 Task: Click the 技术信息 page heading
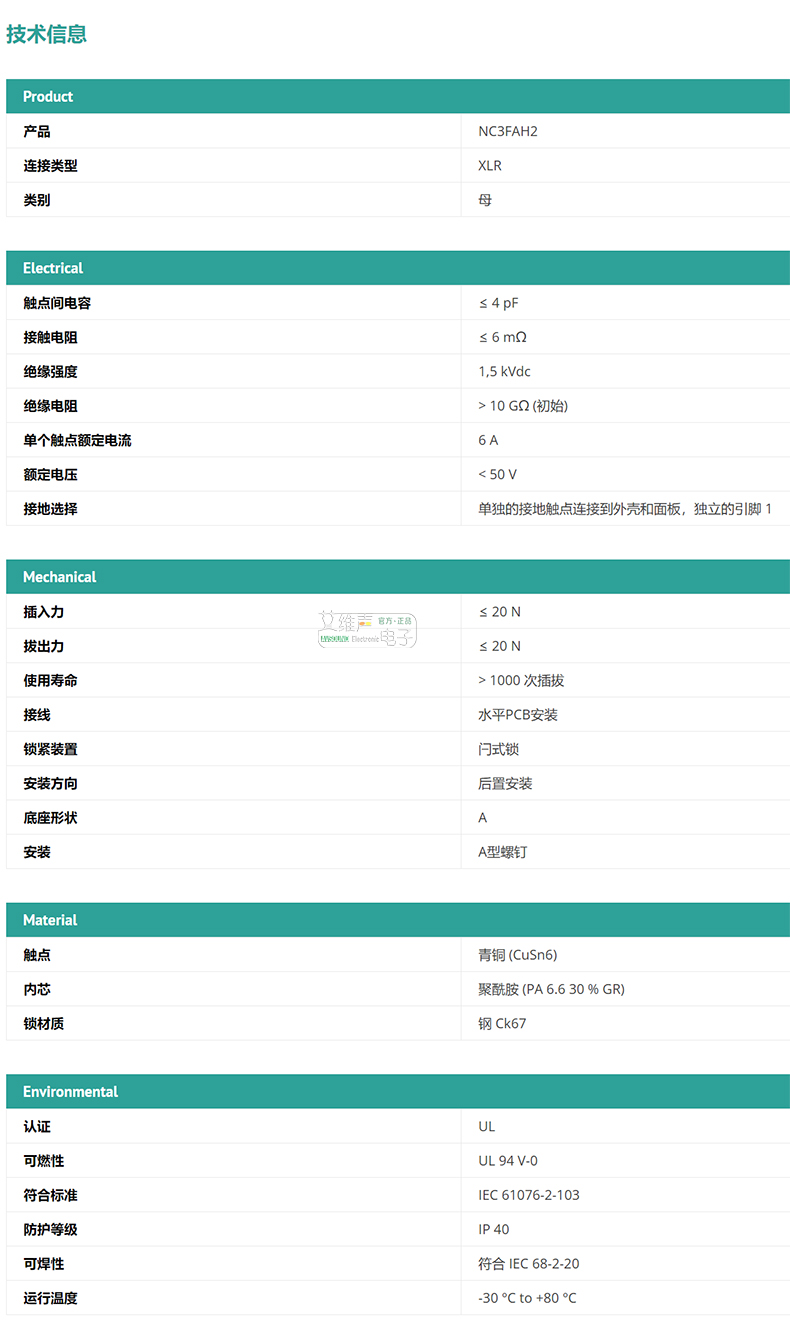click(47, 33)
